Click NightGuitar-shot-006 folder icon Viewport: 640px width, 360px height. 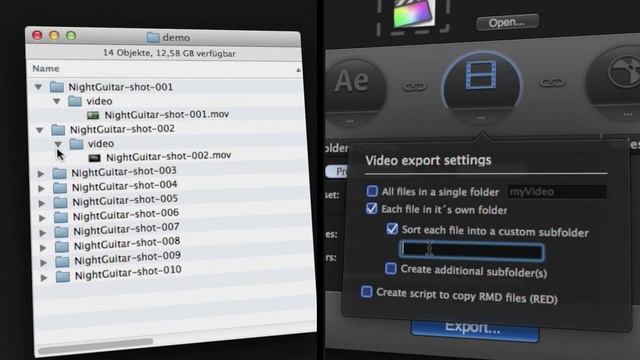(61, 217)
